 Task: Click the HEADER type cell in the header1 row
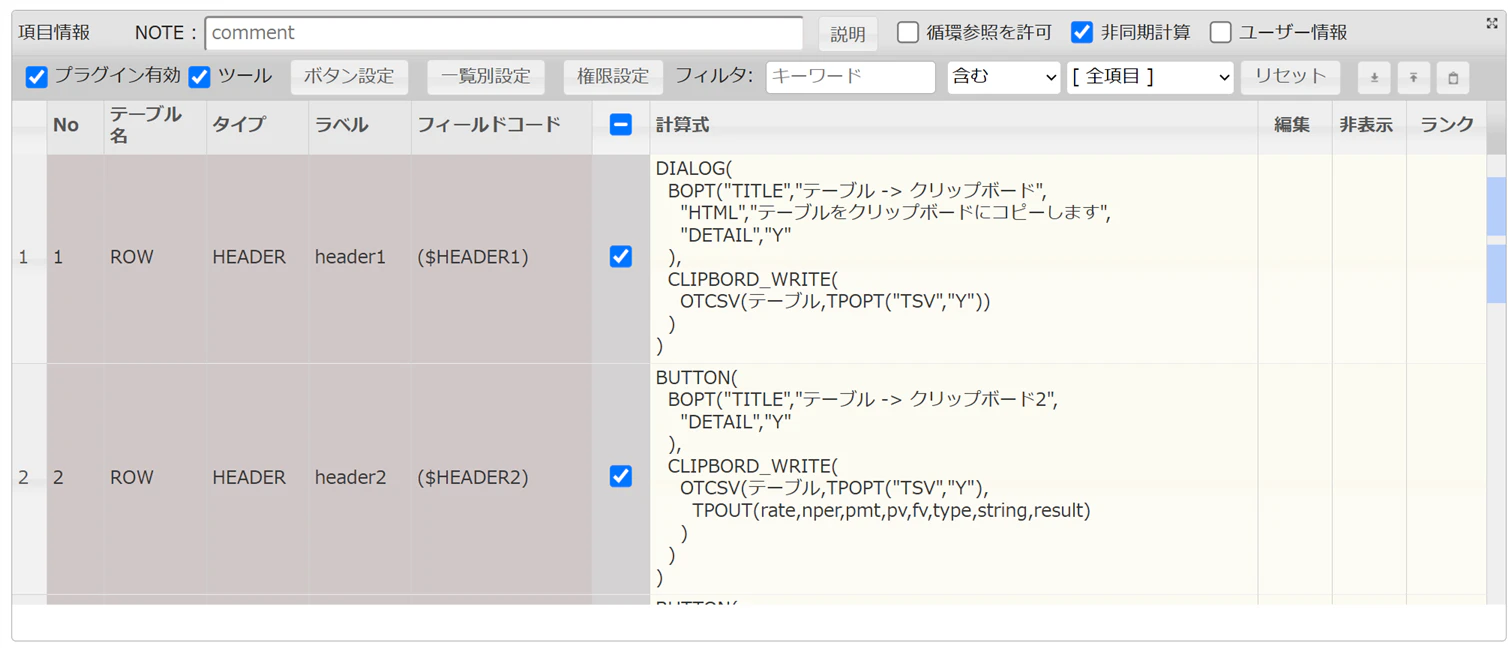coord(257,258)
